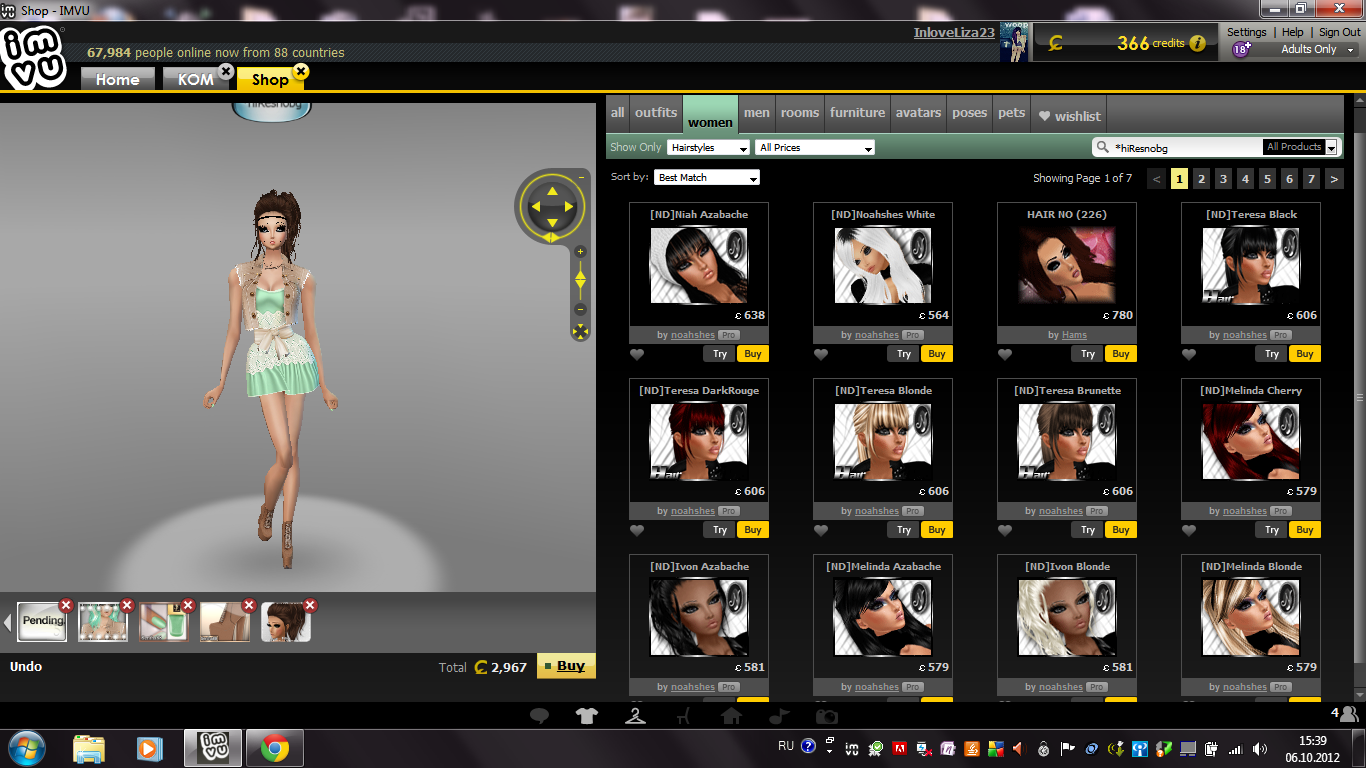Open the chat bubble icon in bottom bar
The image size is (1366, 768).
pos(539,716)
